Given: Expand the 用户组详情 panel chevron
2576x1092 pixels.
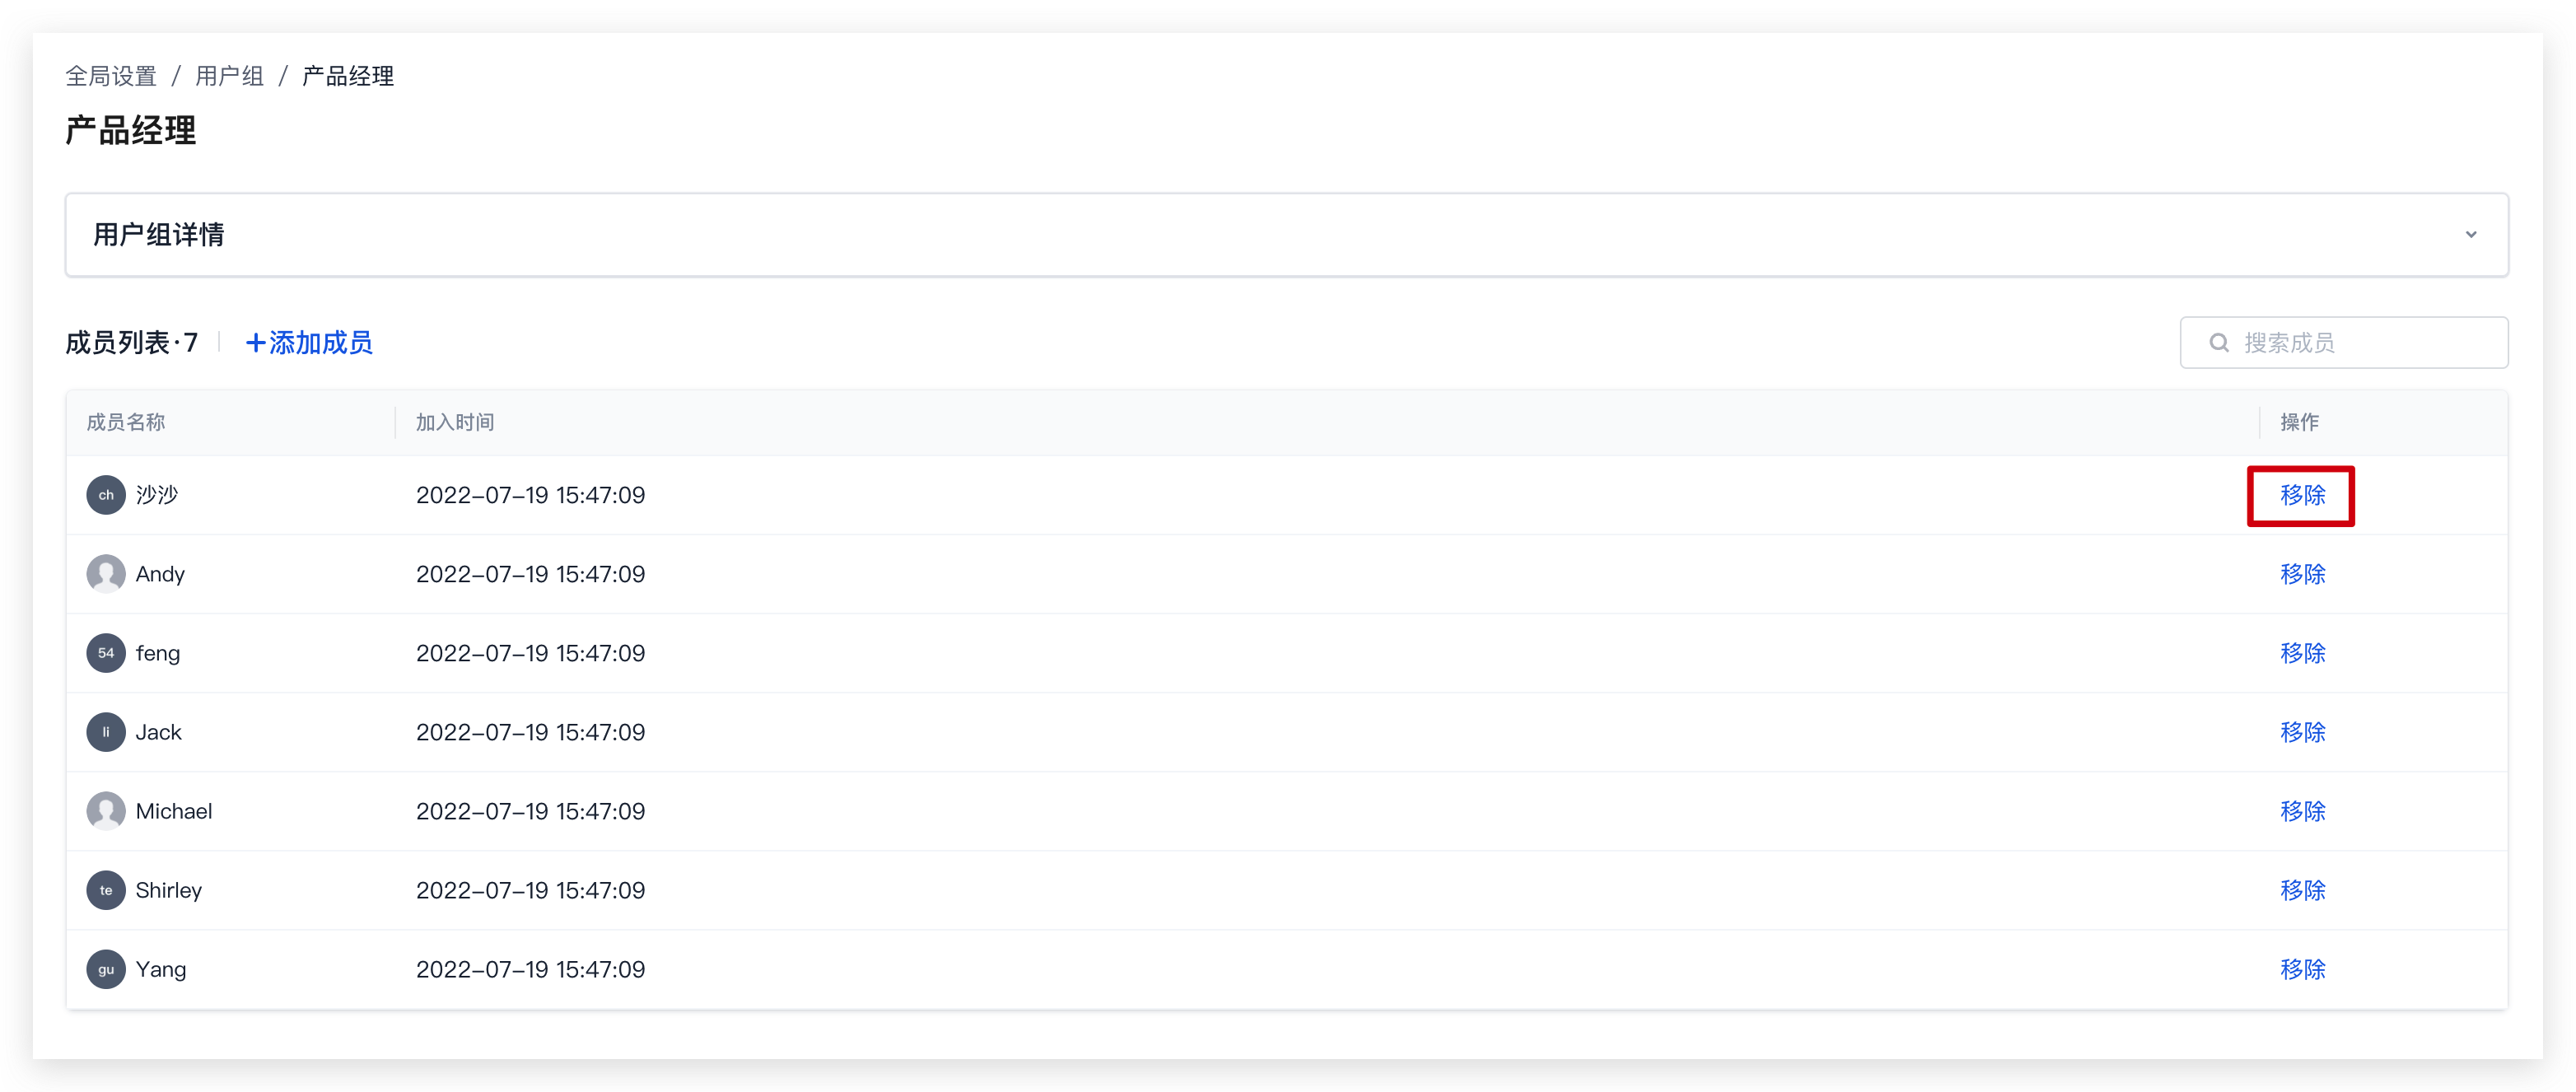Looking at the screenshot, I should pyautogui.click(x=2471, y=235).
